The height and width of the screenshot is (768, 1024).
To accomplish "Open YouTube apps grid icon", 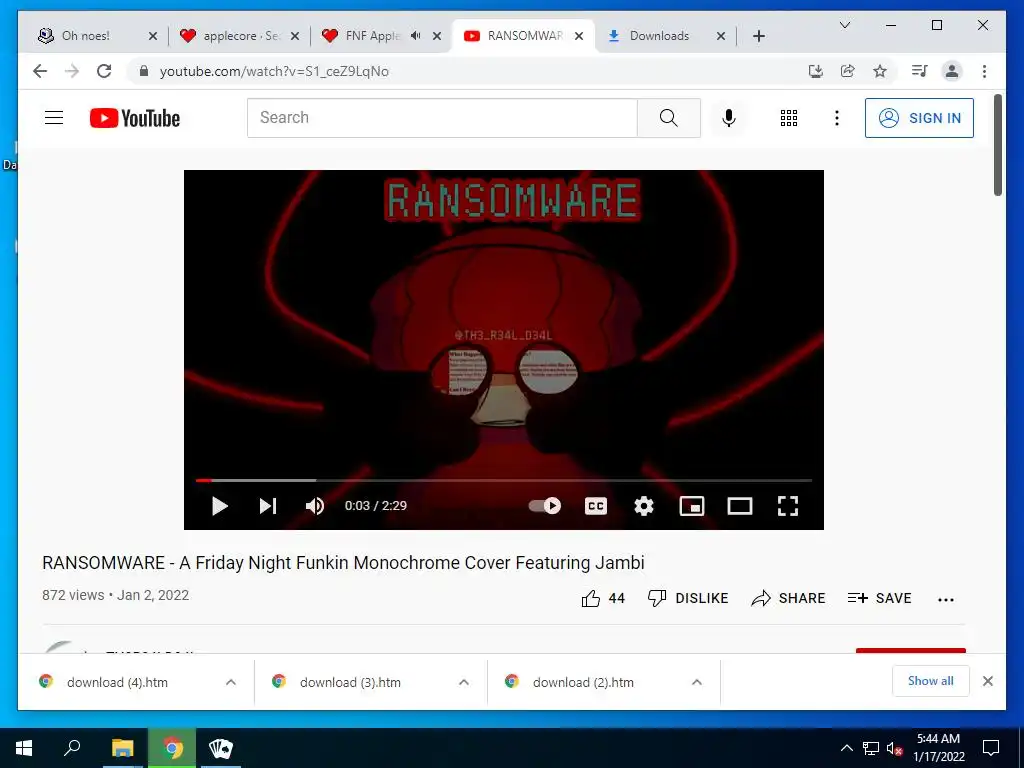I will [788, 118].
